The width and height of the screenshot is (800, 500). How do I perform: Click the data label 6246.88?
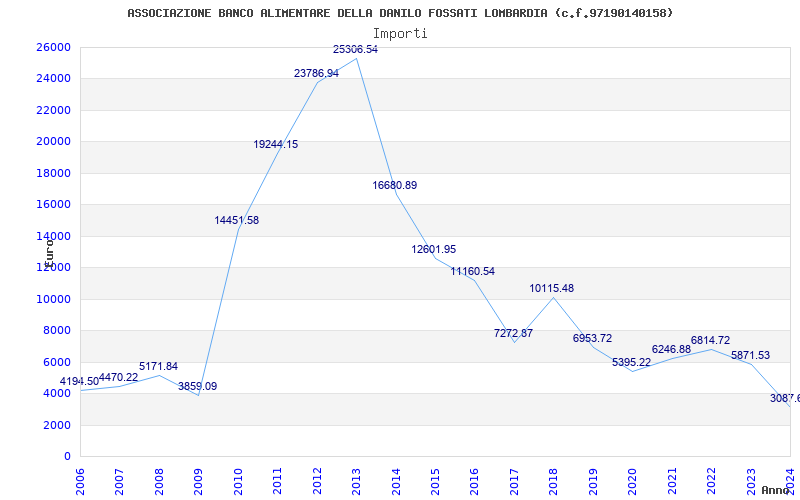pos(671,349)
